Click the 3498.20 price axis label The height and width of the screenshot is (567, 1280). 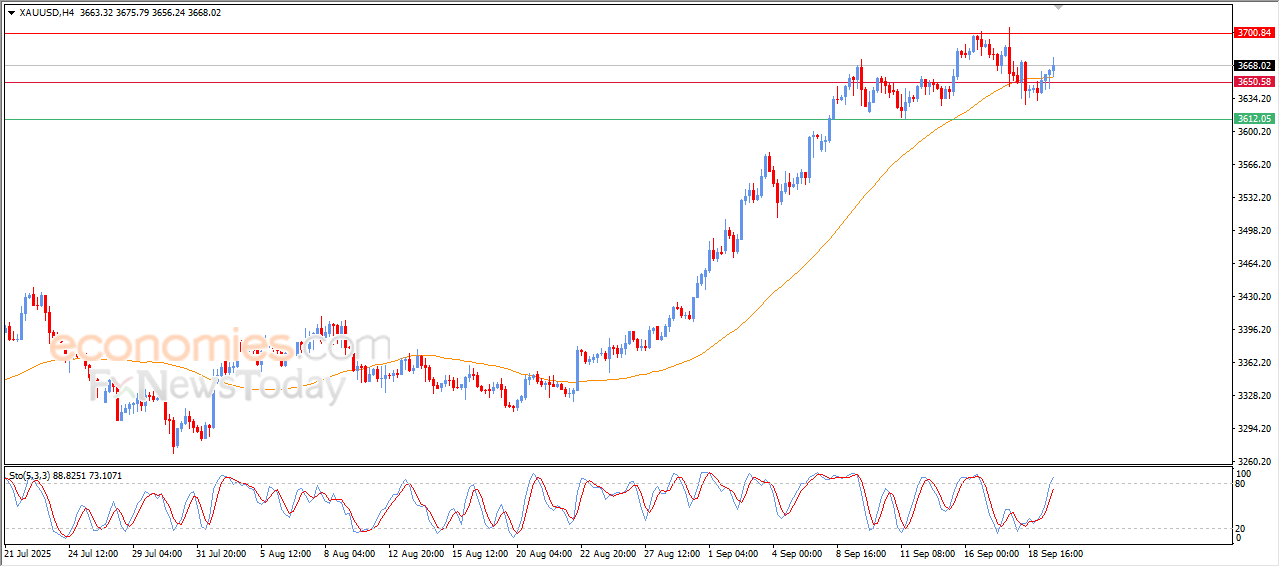pyautogui.click(x=1253, y=231)
